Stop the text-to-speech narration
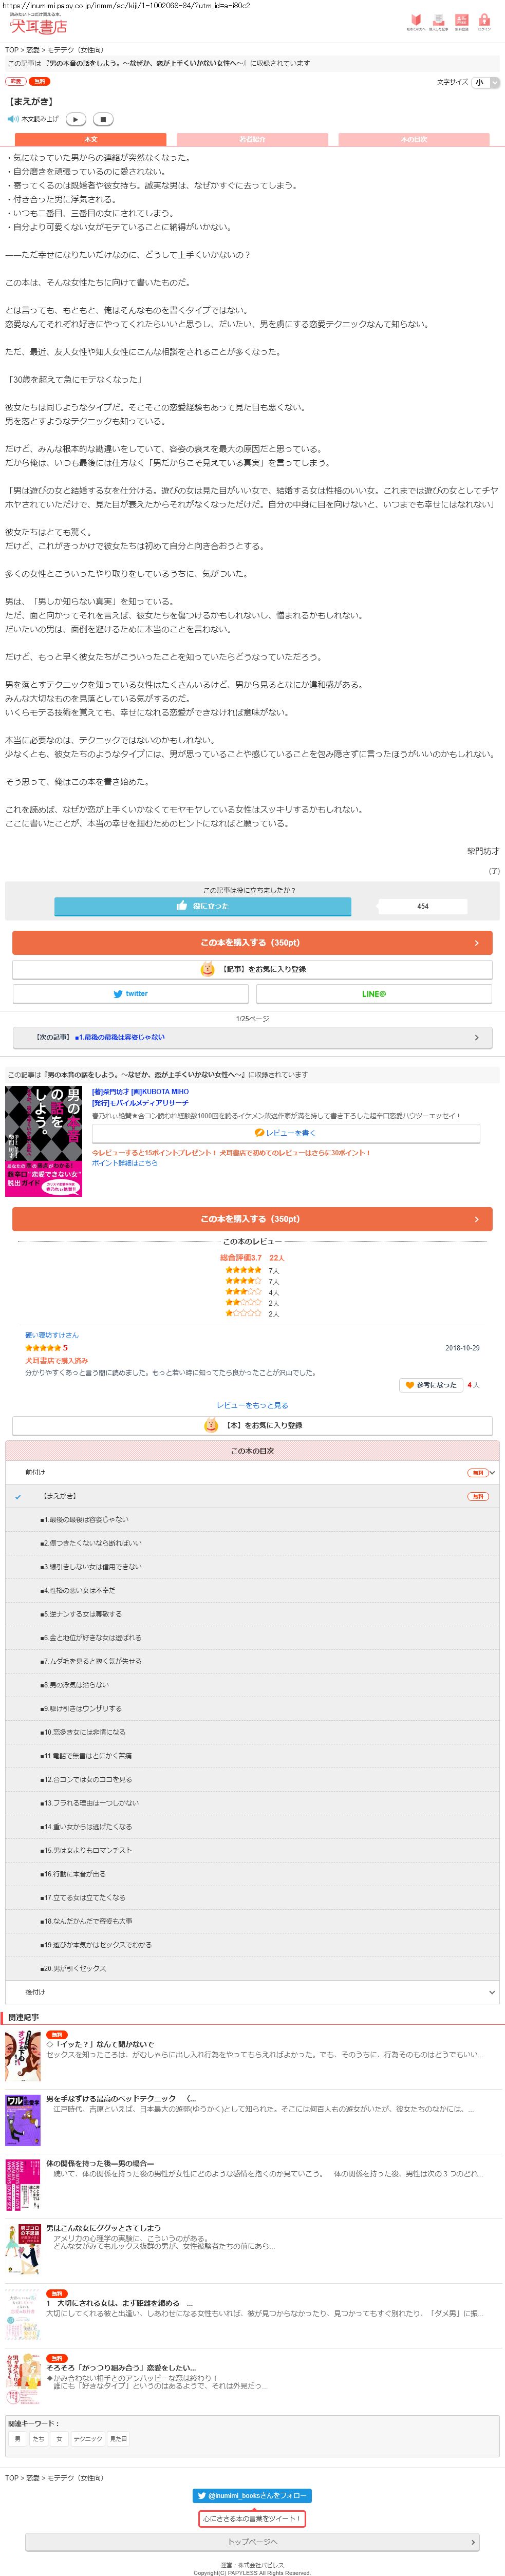 coord(102,119)
